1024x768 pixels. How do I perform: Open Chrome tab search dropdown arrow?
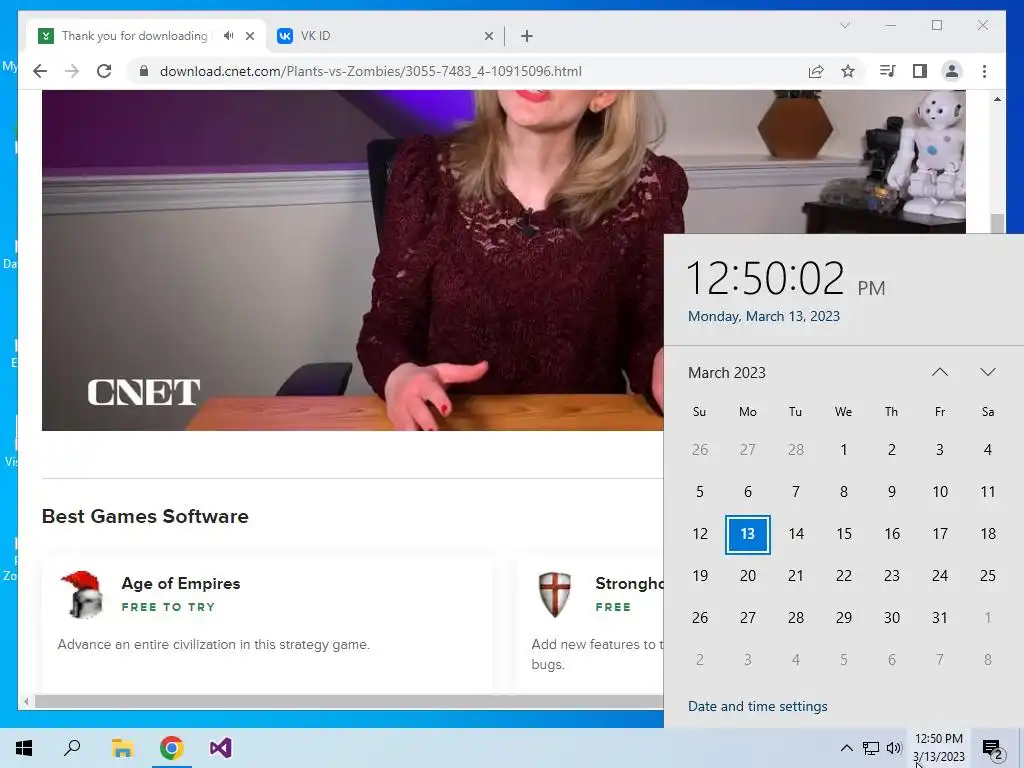click(x=844, y=25)
